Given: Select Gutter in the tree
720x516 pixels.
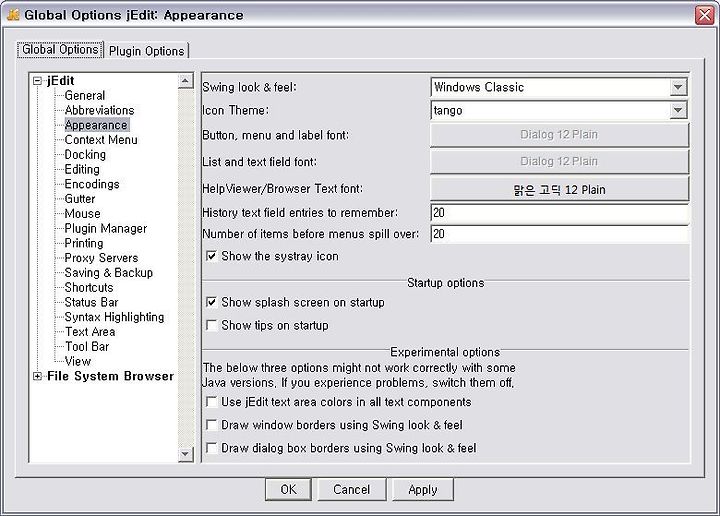Looking at the screenshot, I should click(80, 199).
